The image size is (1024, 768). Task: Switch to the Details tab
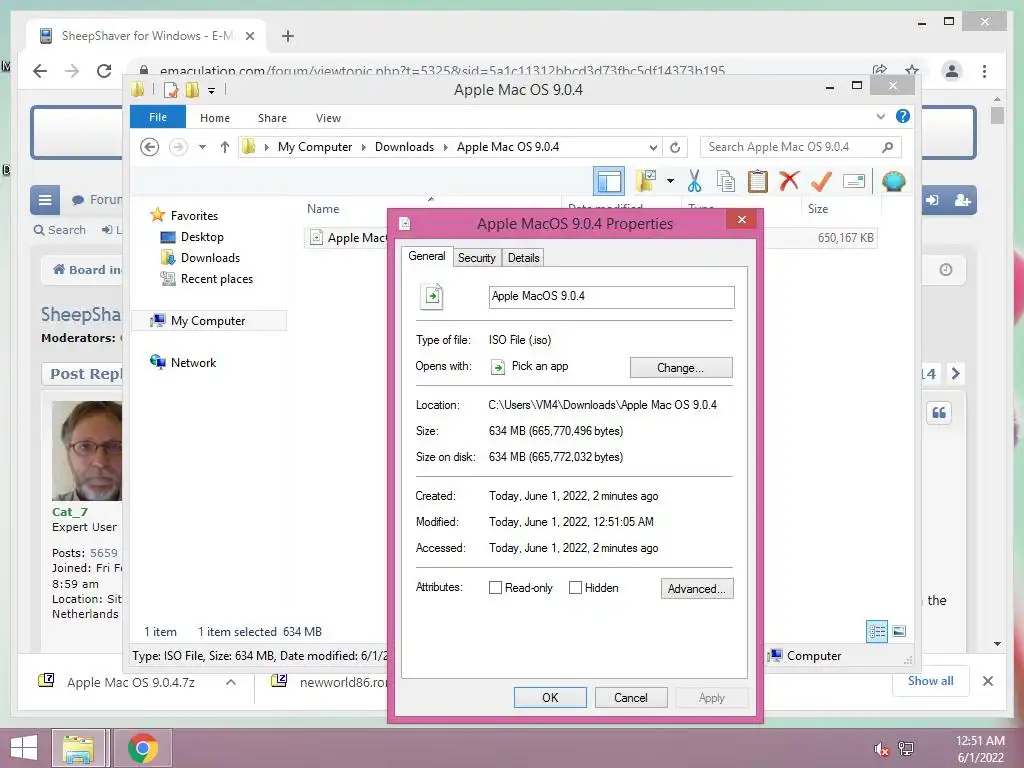coord(524,257)
